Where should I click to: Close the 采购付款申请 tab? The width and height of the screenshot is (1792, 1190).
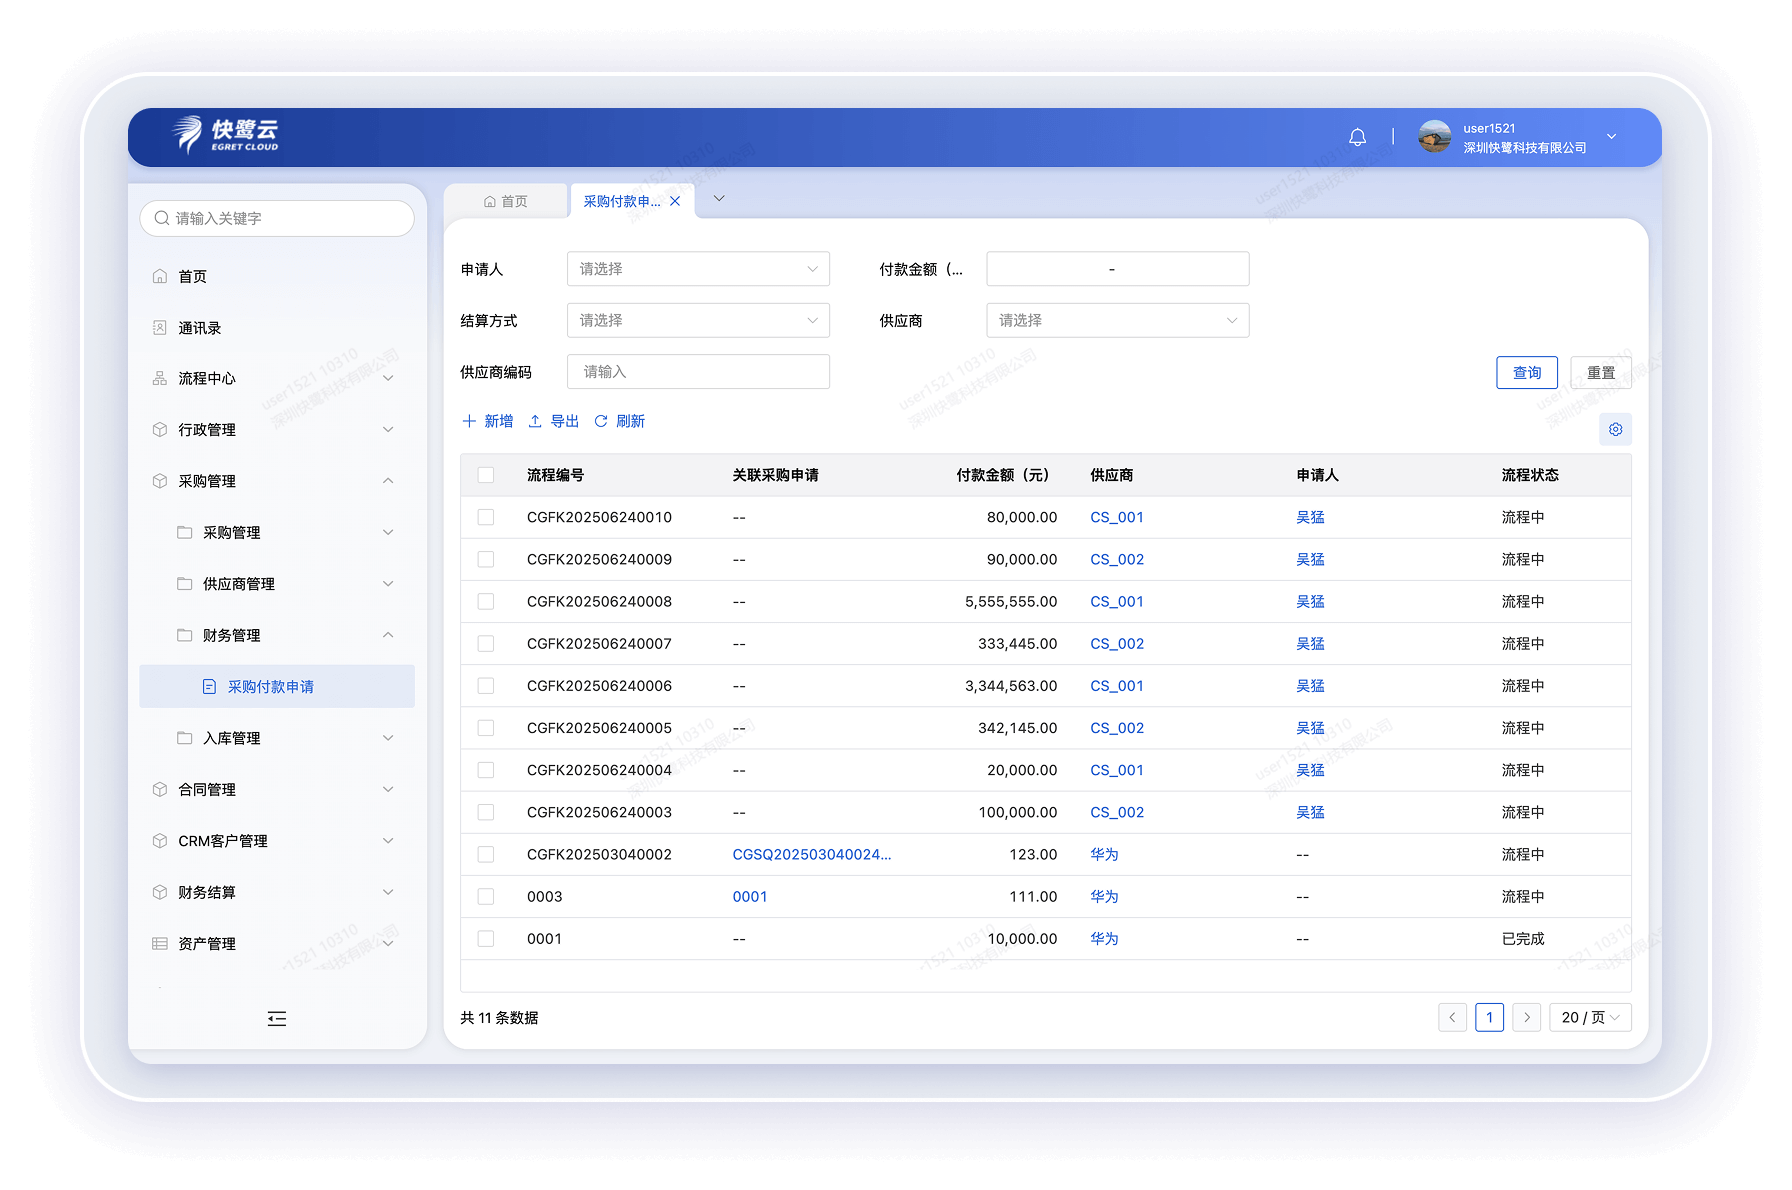[675, 201]
